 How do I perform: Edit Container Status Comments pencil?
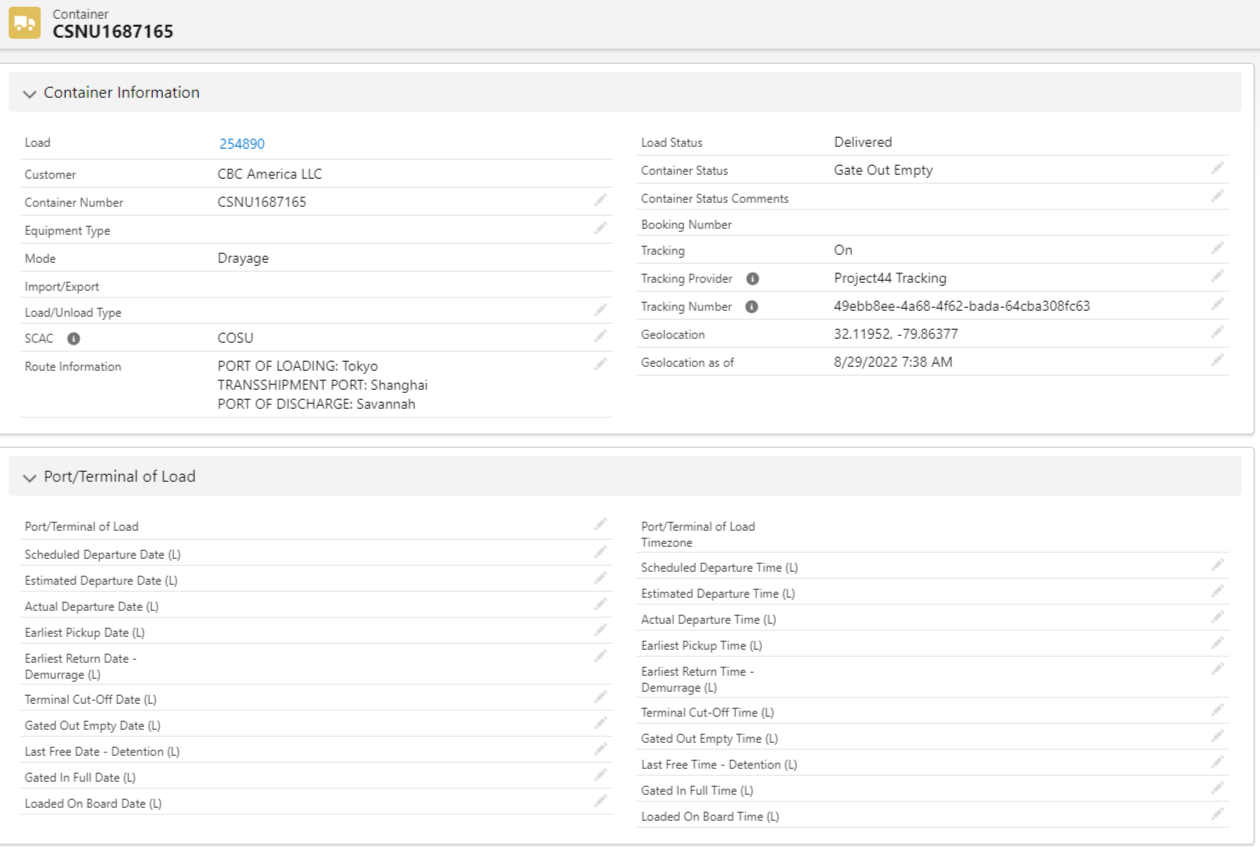(1217, 196)
